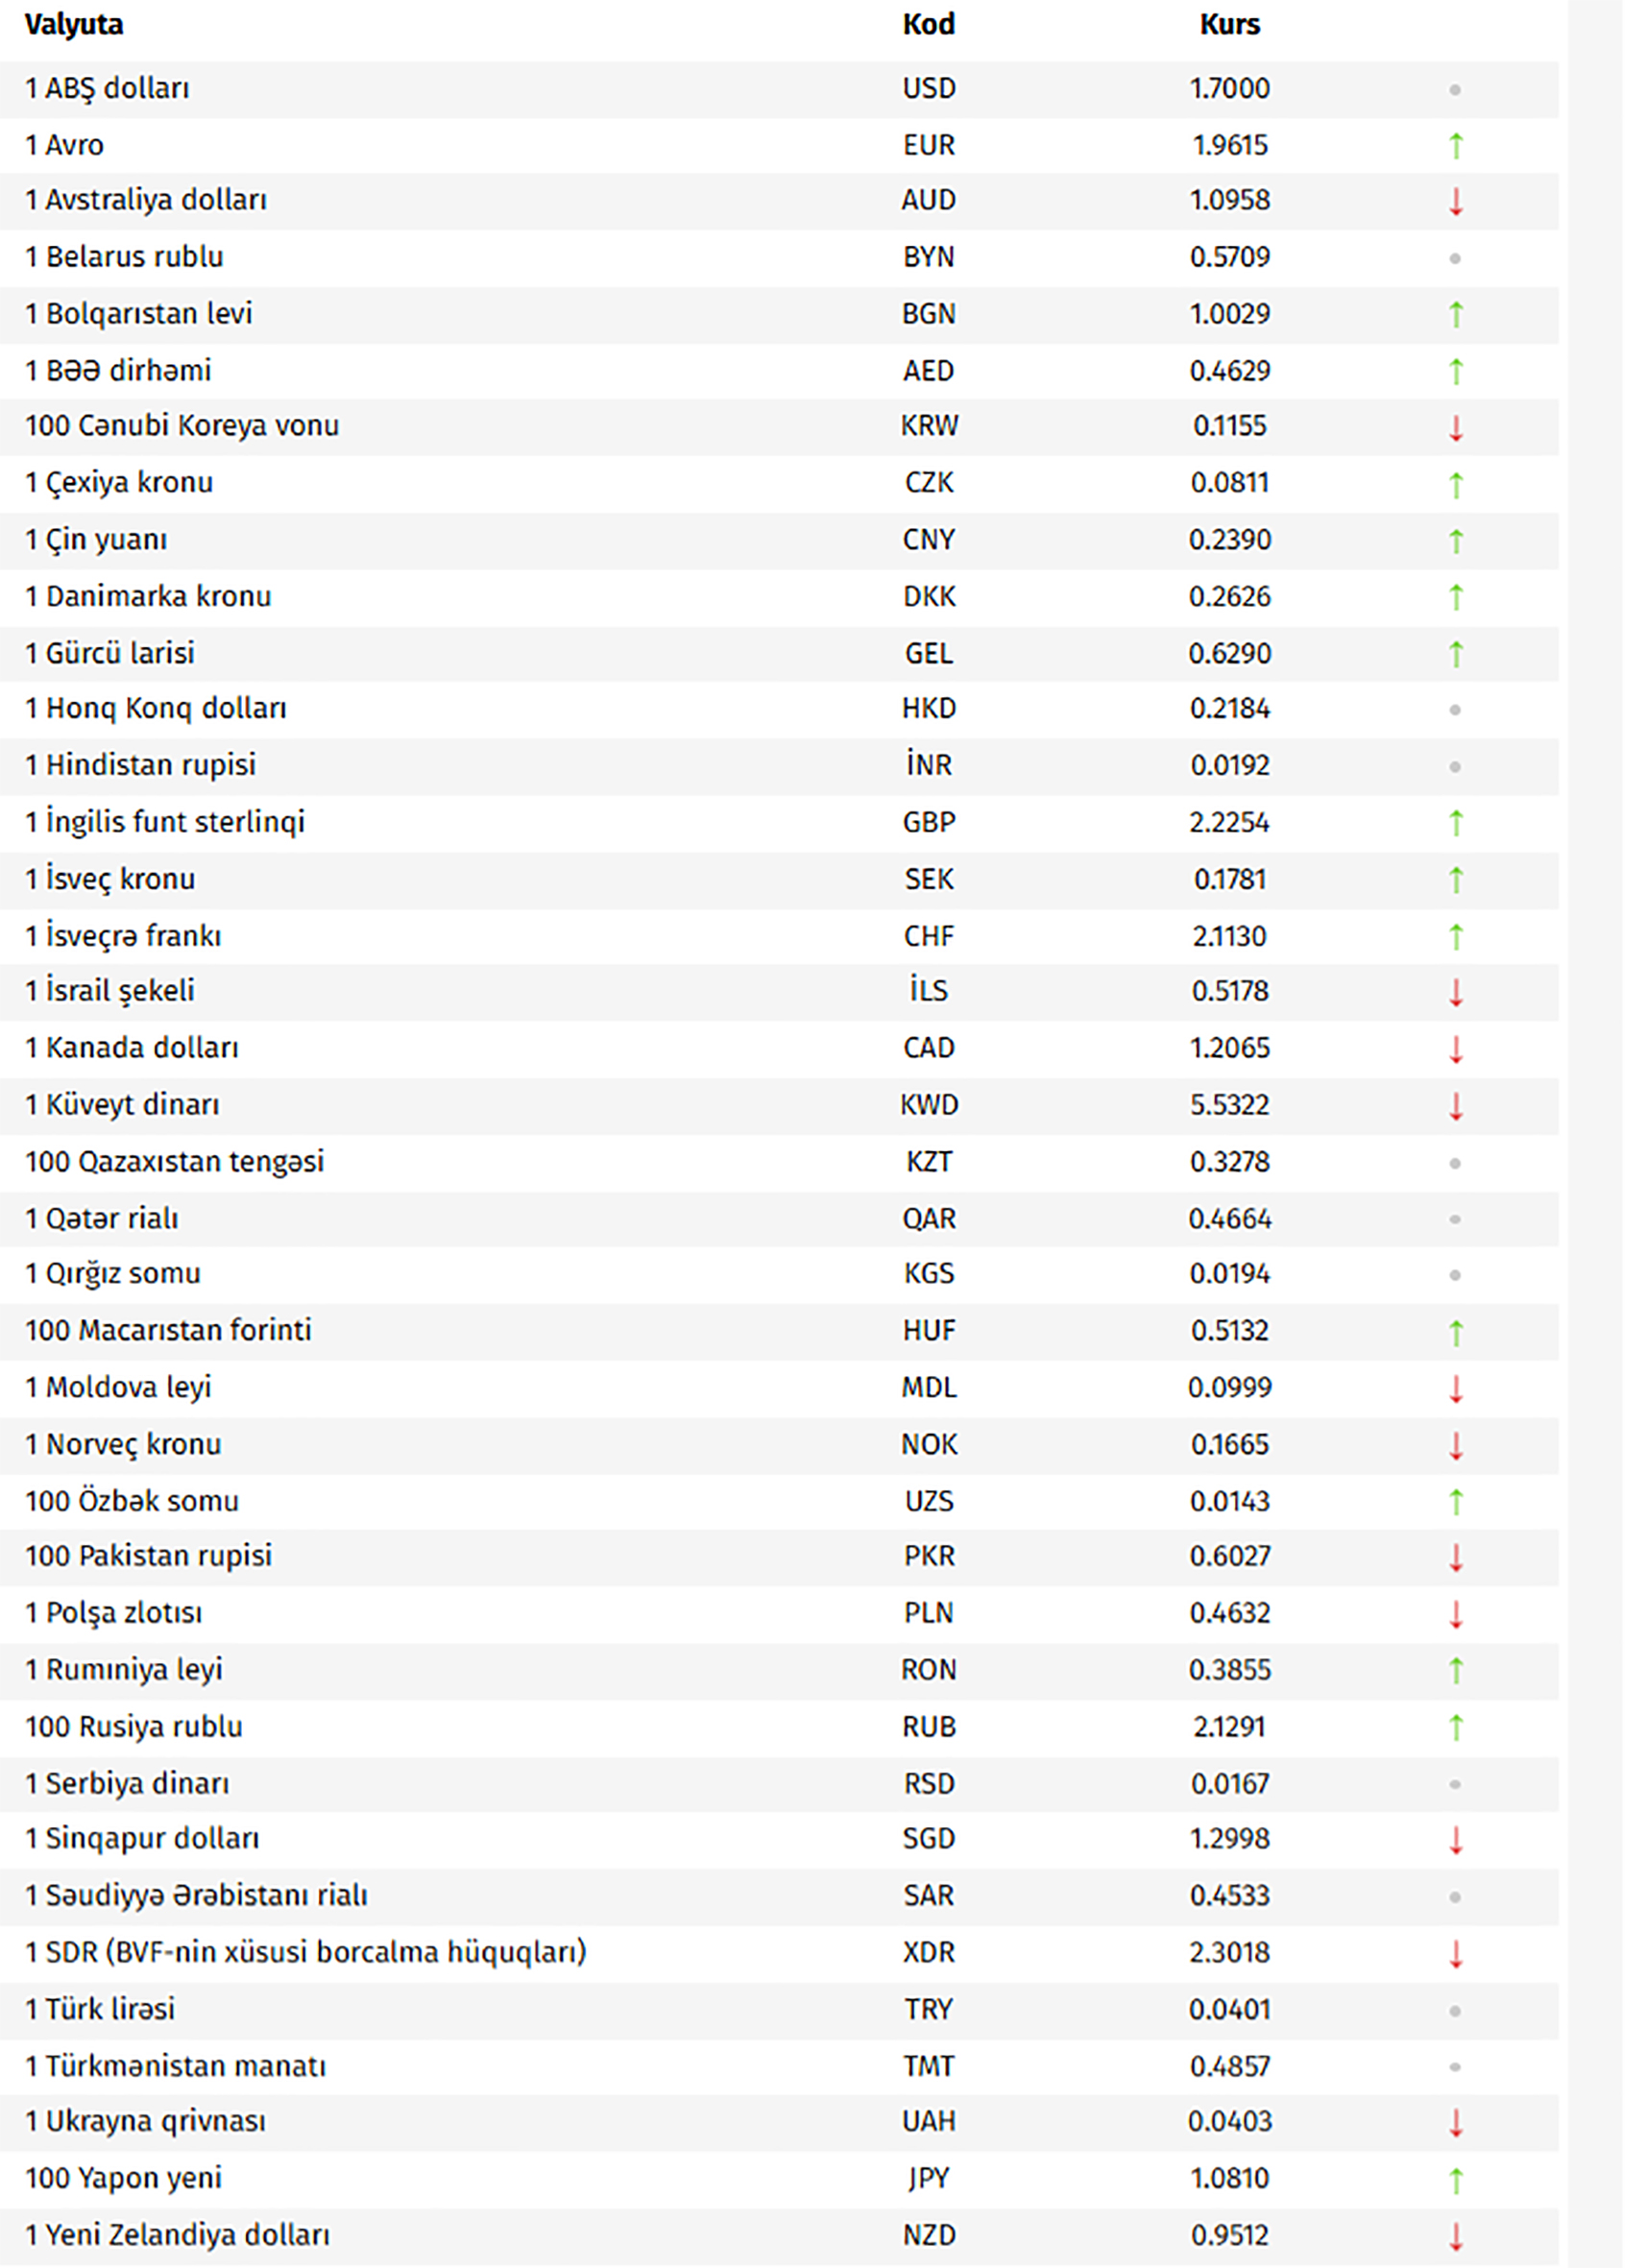Click the gray dot for USD row

(1455, 90)
